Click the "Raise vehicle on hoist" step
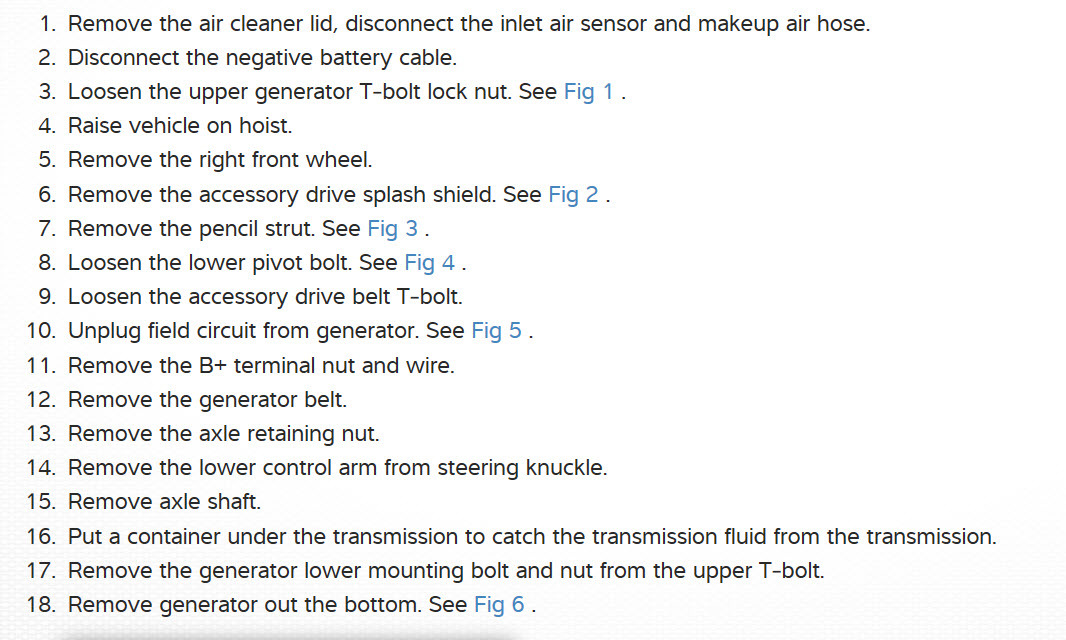The image size is (1066, 640). click(x=179, y=126)
